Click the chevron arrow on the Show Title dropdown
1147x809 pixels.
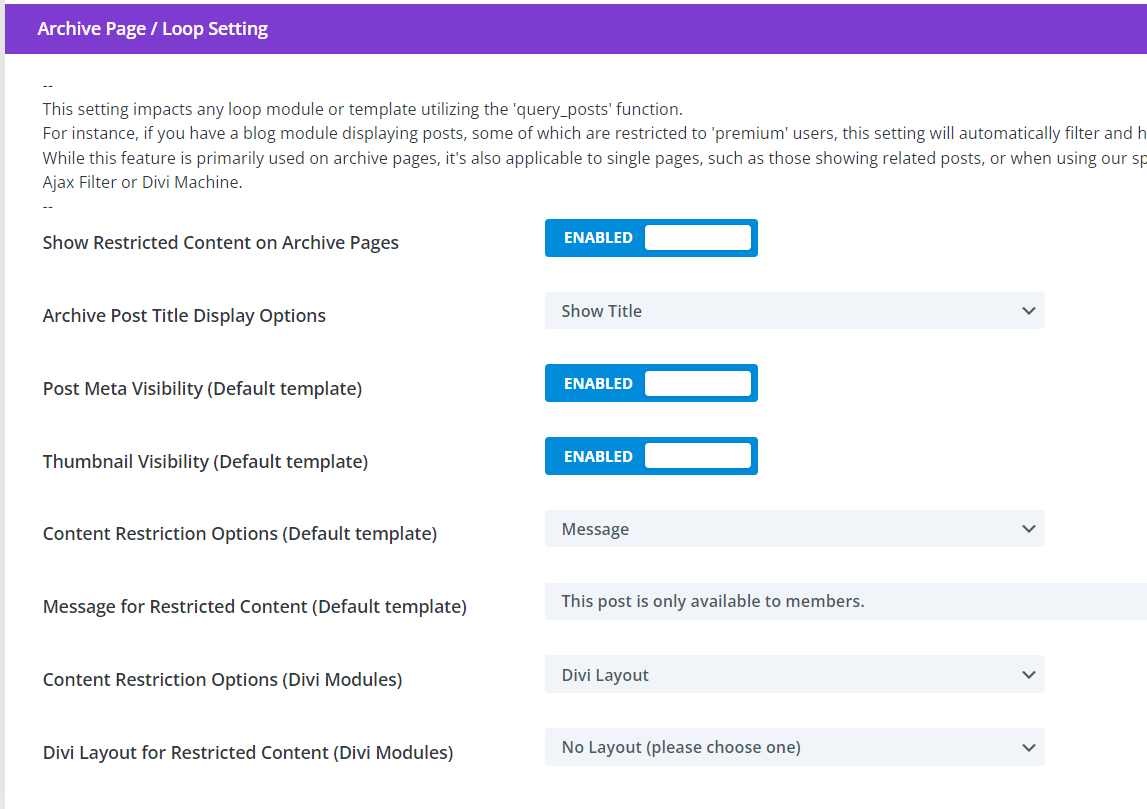pos(1028,311)
